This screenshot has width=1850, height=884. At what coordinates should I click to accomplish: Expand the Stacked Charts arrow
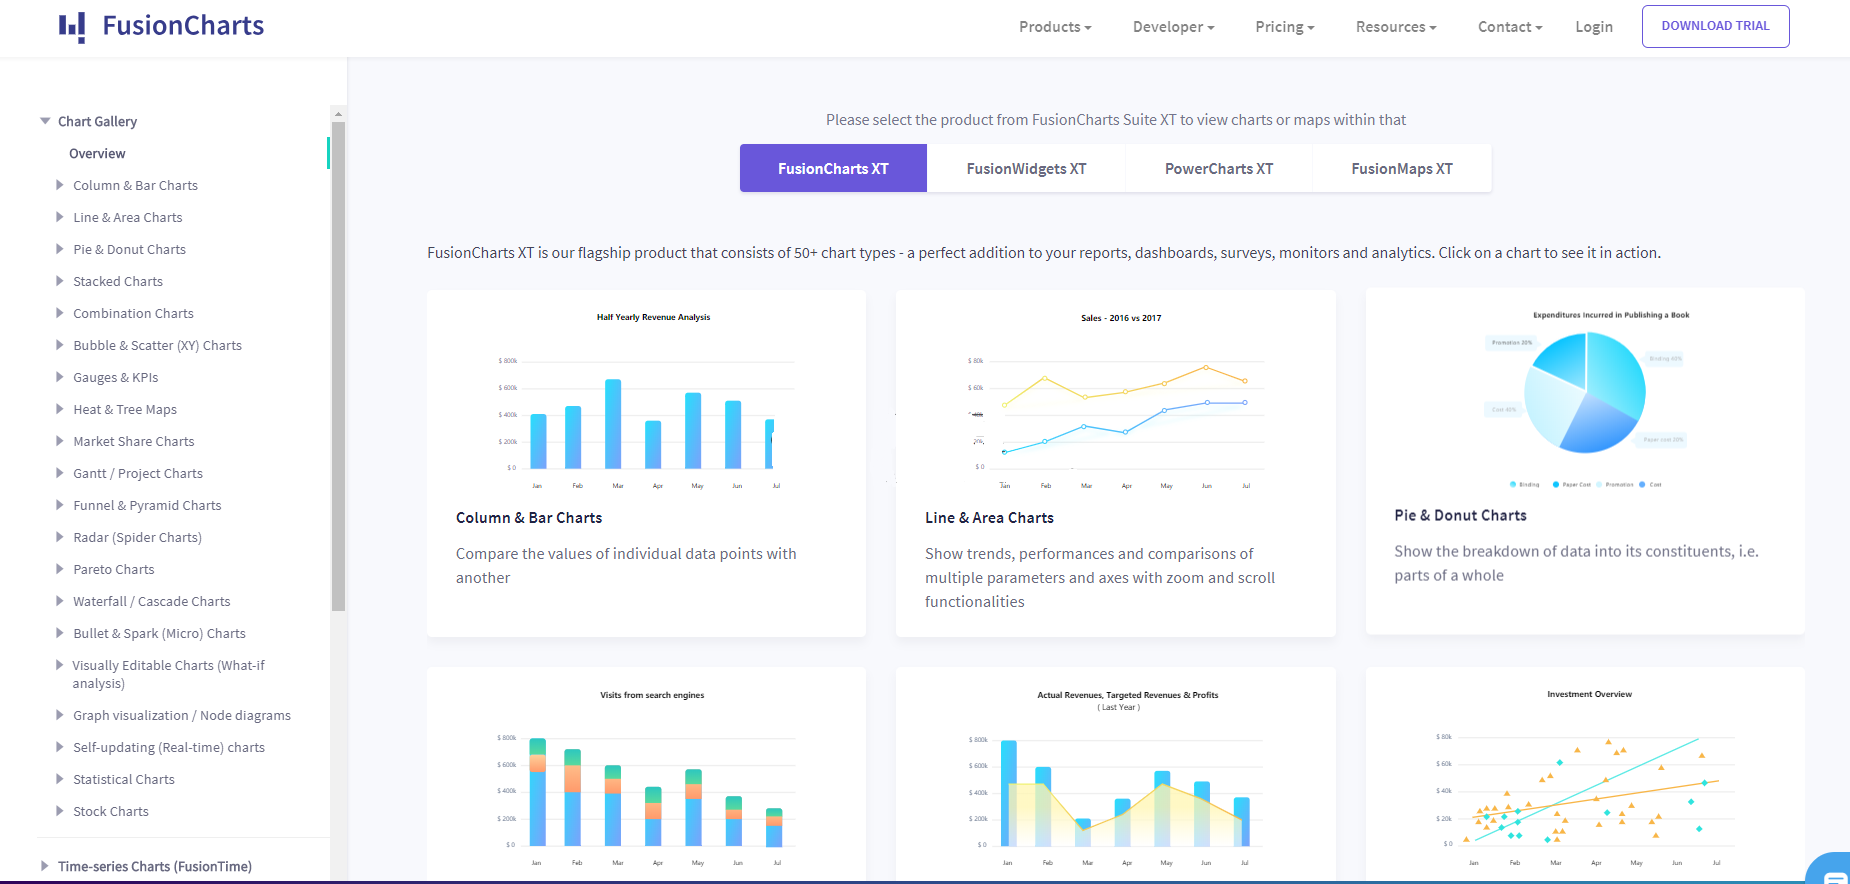[60, 281]
